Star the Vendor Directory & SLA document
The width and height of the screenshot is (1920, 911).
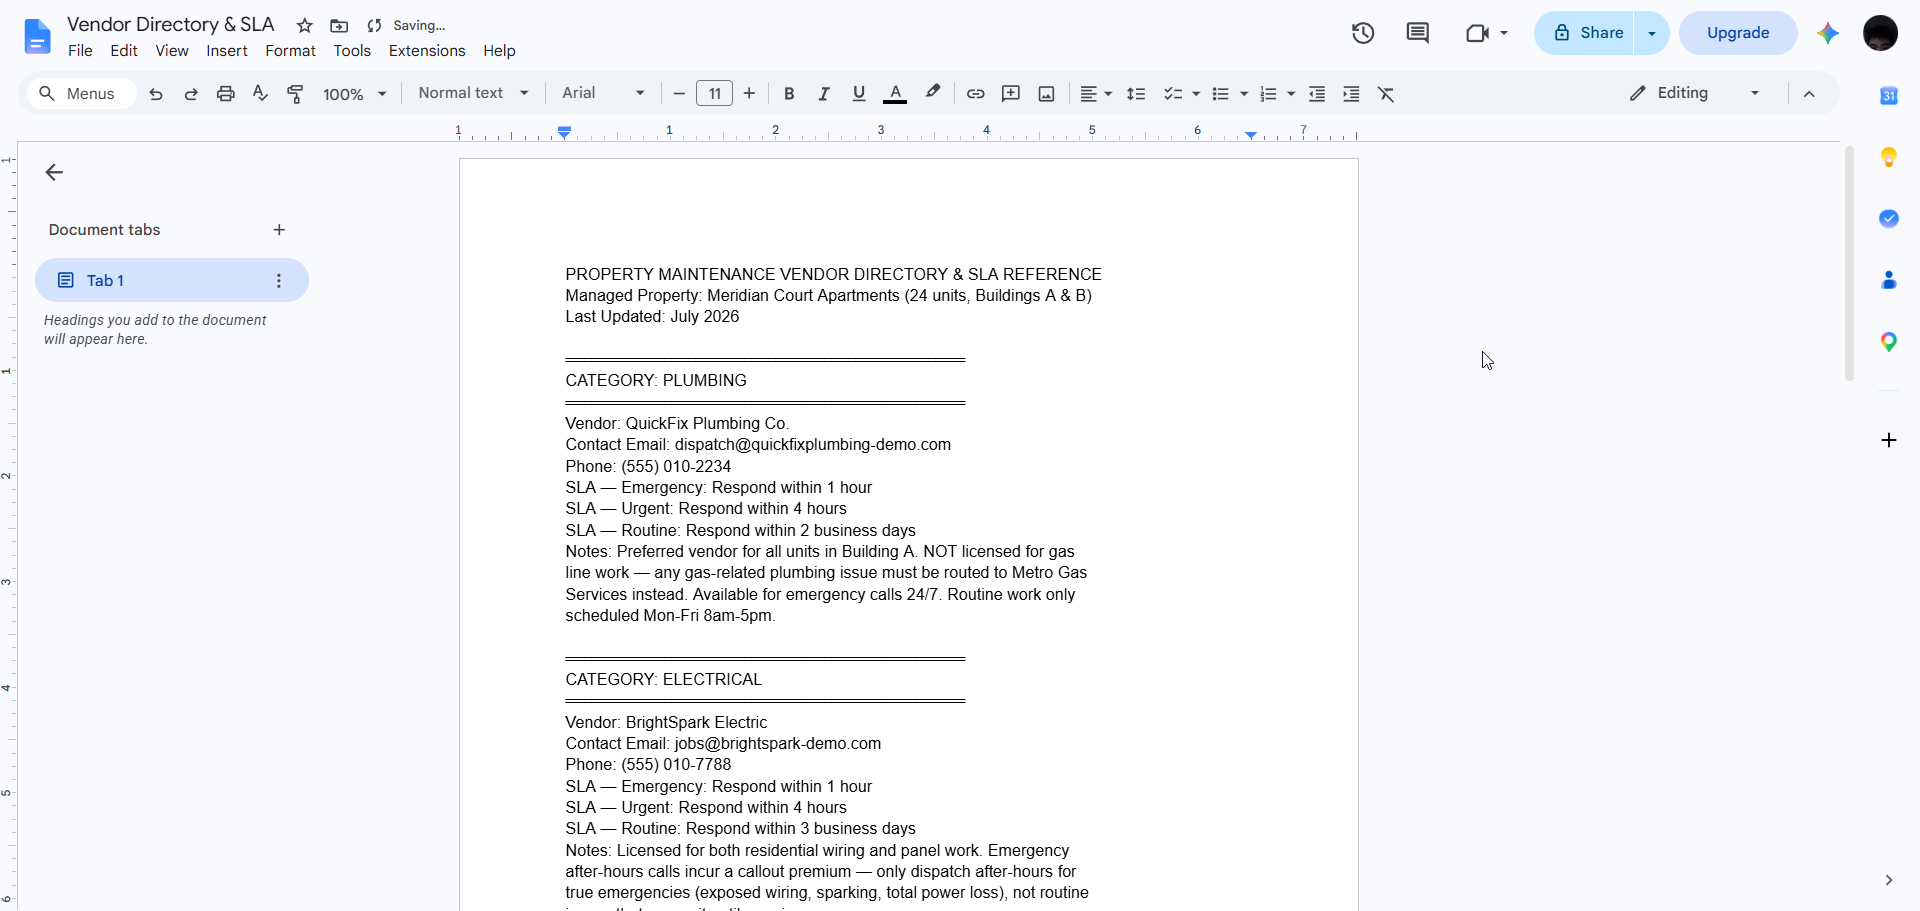[305, 26]
